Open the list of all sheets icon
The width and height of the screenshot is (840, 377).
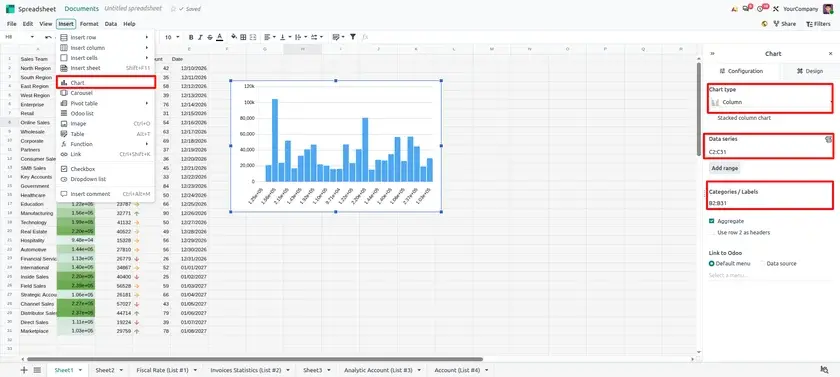coord(37,370)
